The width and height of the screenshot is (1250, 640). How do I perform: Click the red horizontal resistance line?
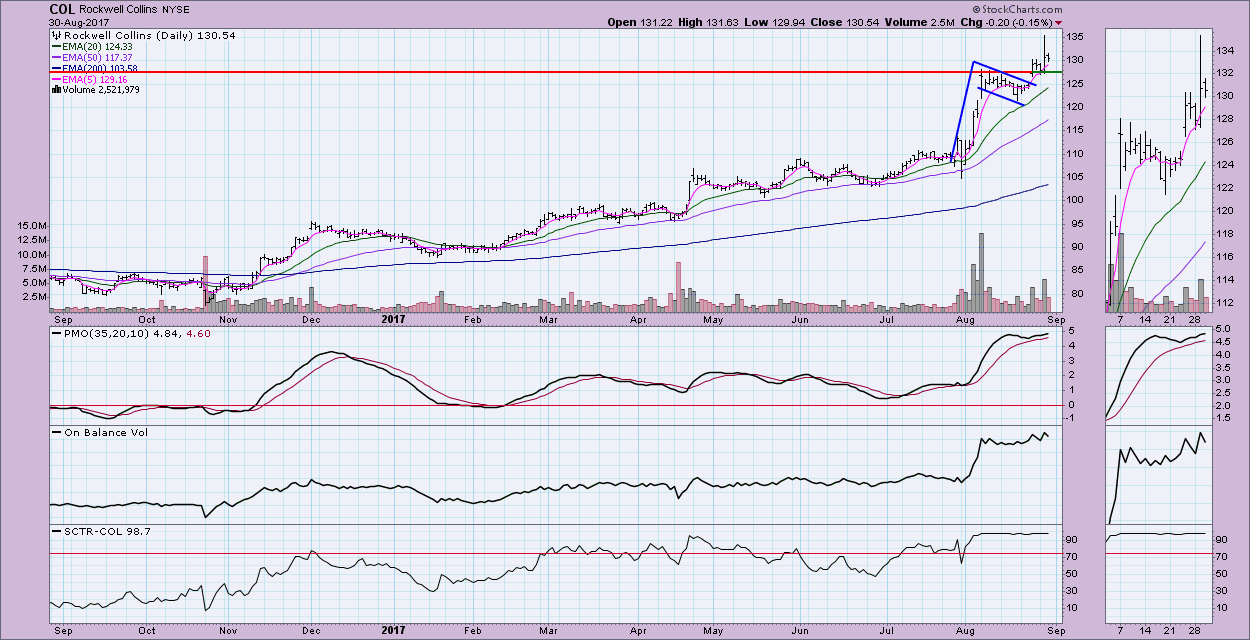click(x=500, y=73)
